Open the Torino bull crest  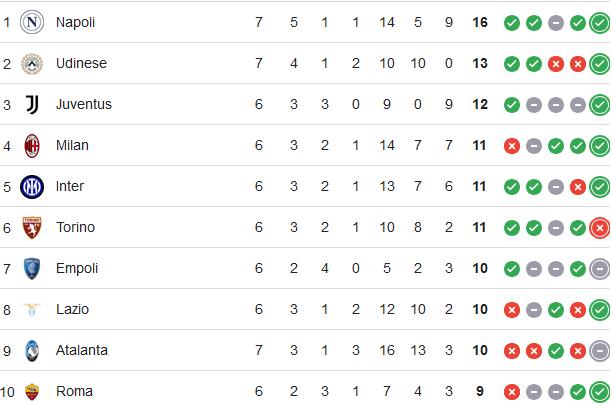(32, 227)
